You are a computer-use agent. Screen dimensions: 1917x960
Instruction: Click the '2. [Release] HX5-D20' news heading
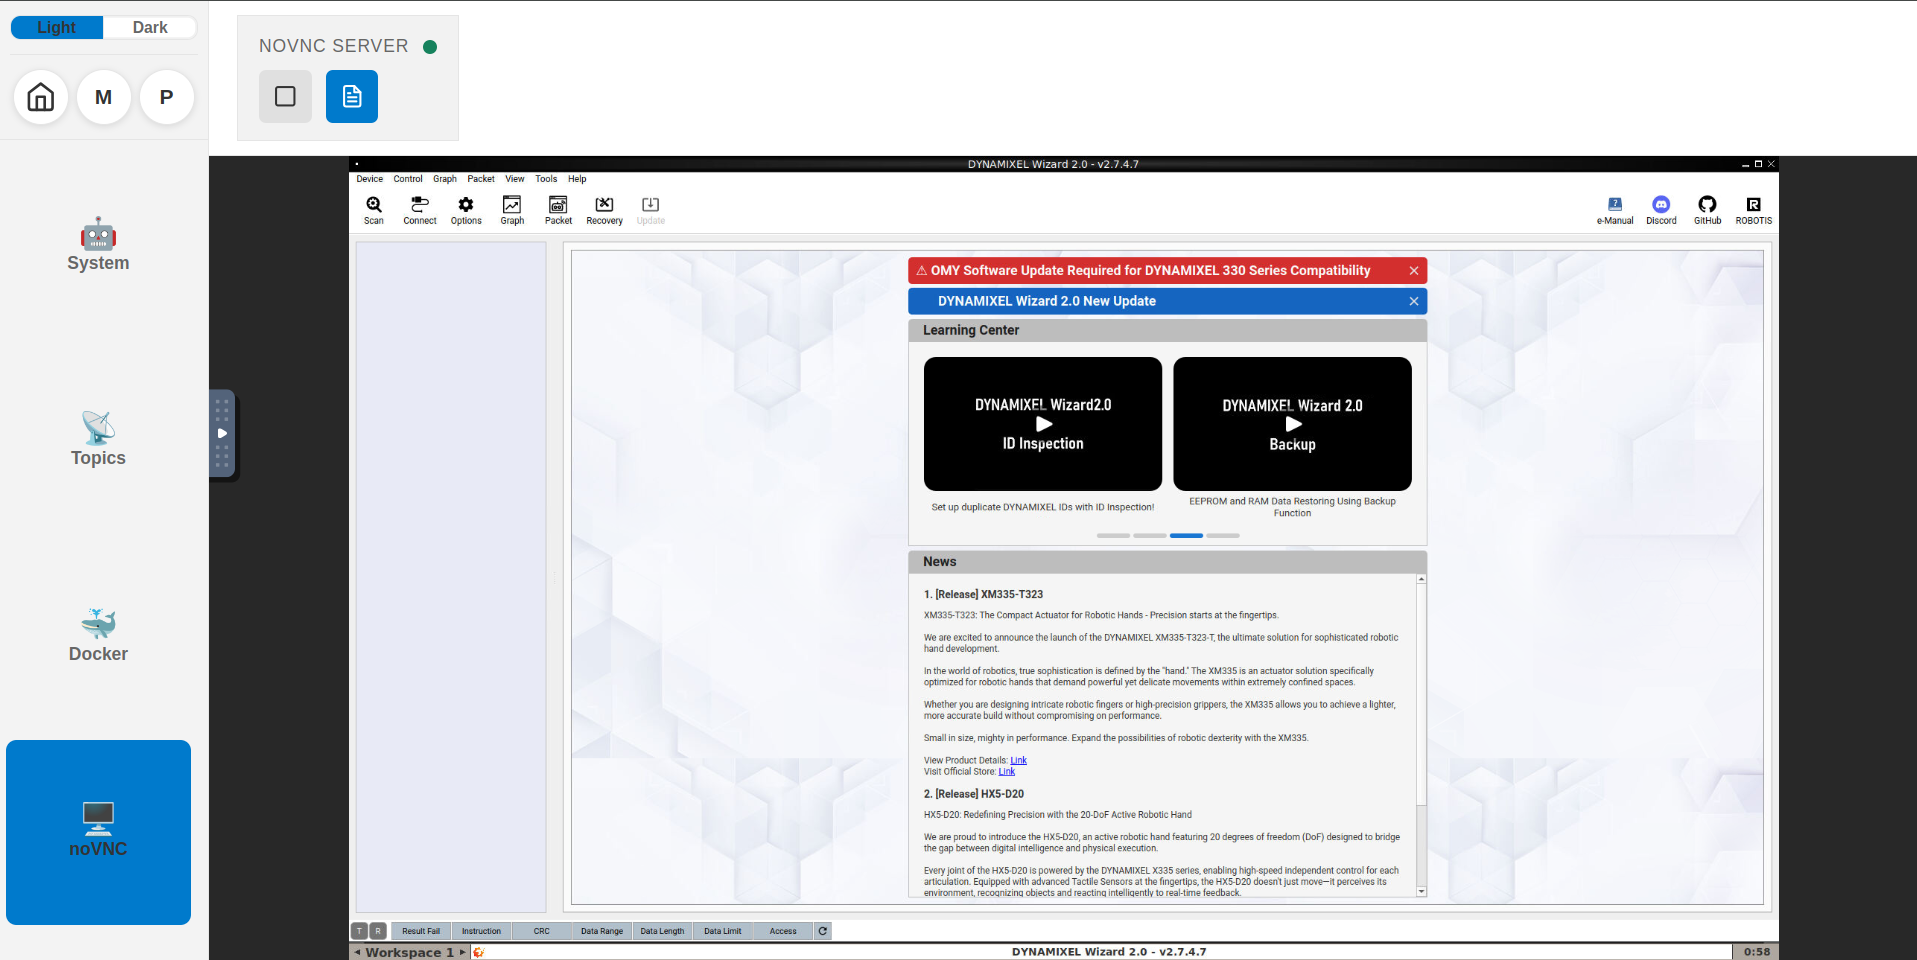tap(974, 794)
